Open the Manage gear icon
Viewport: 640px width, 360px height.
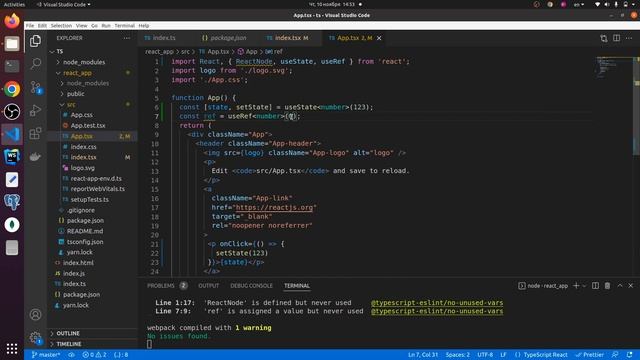36,338
